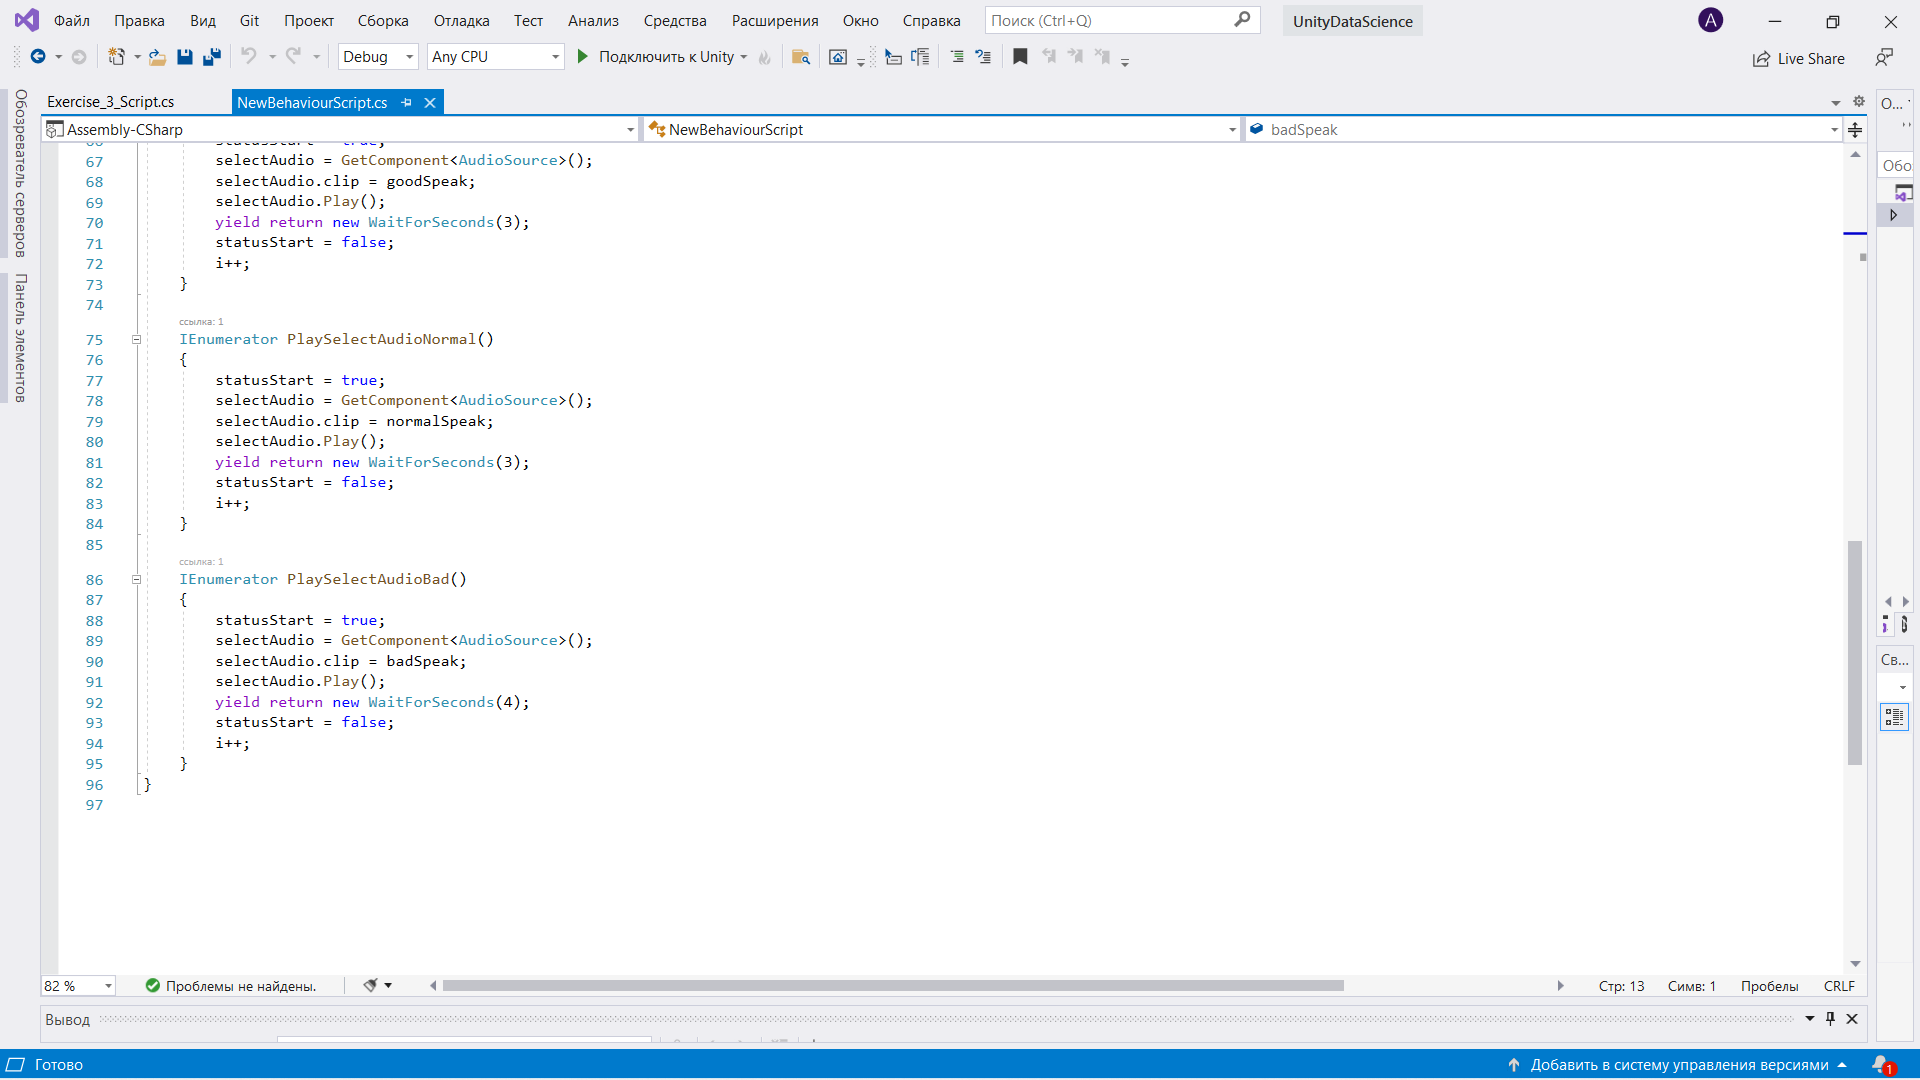Click the user account avatar A

1711,20
